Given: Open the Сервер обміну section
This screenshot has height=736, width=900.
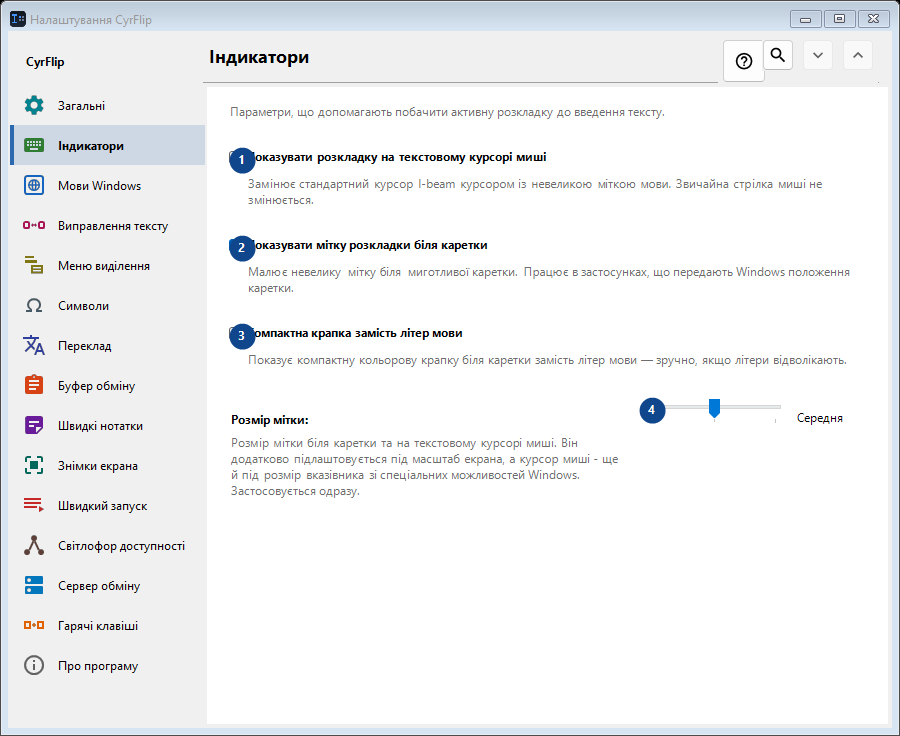Looking at the screenshot, I should pyautogui.click(x=108, y=586).
